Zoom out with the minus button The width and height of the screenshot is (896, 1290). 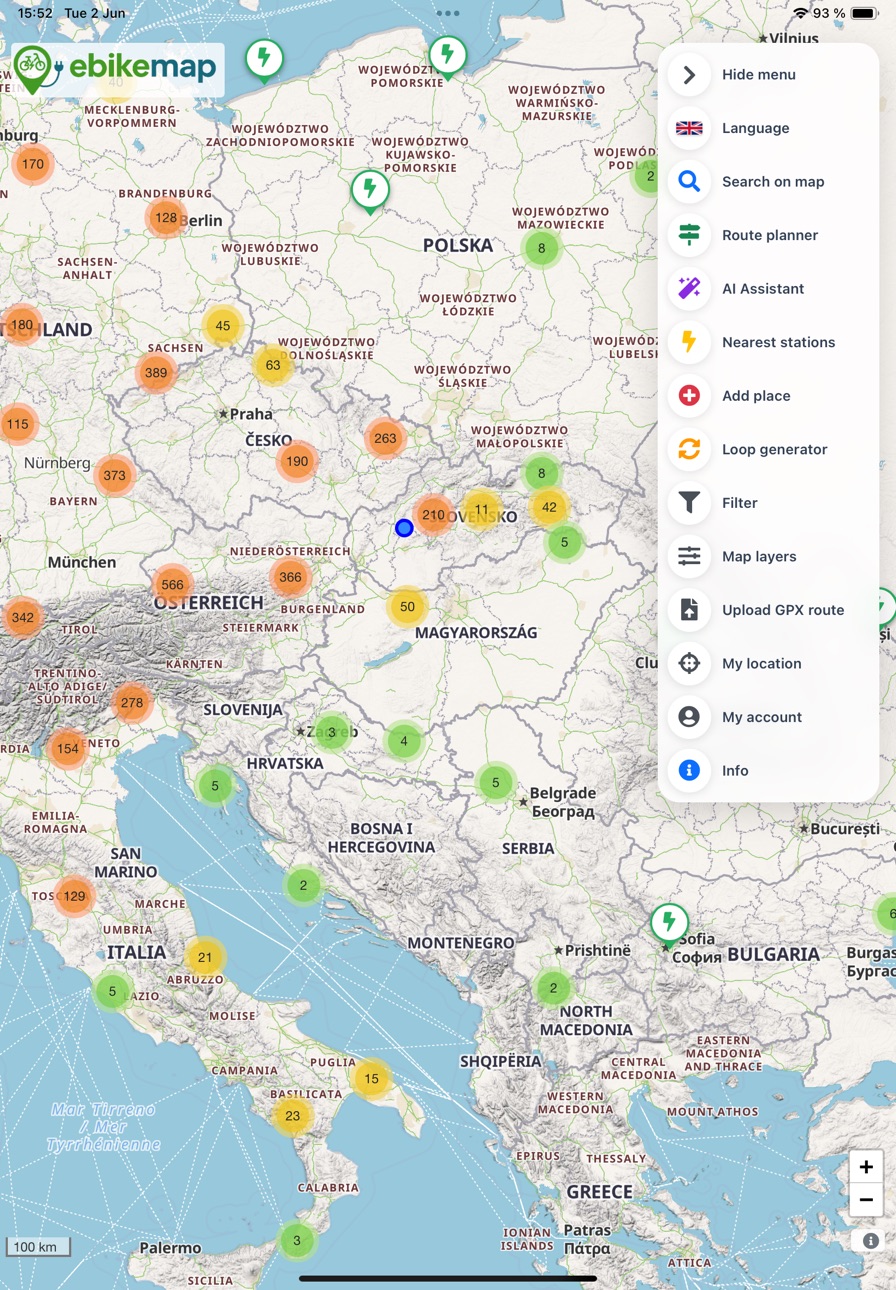coord(866,1200)
